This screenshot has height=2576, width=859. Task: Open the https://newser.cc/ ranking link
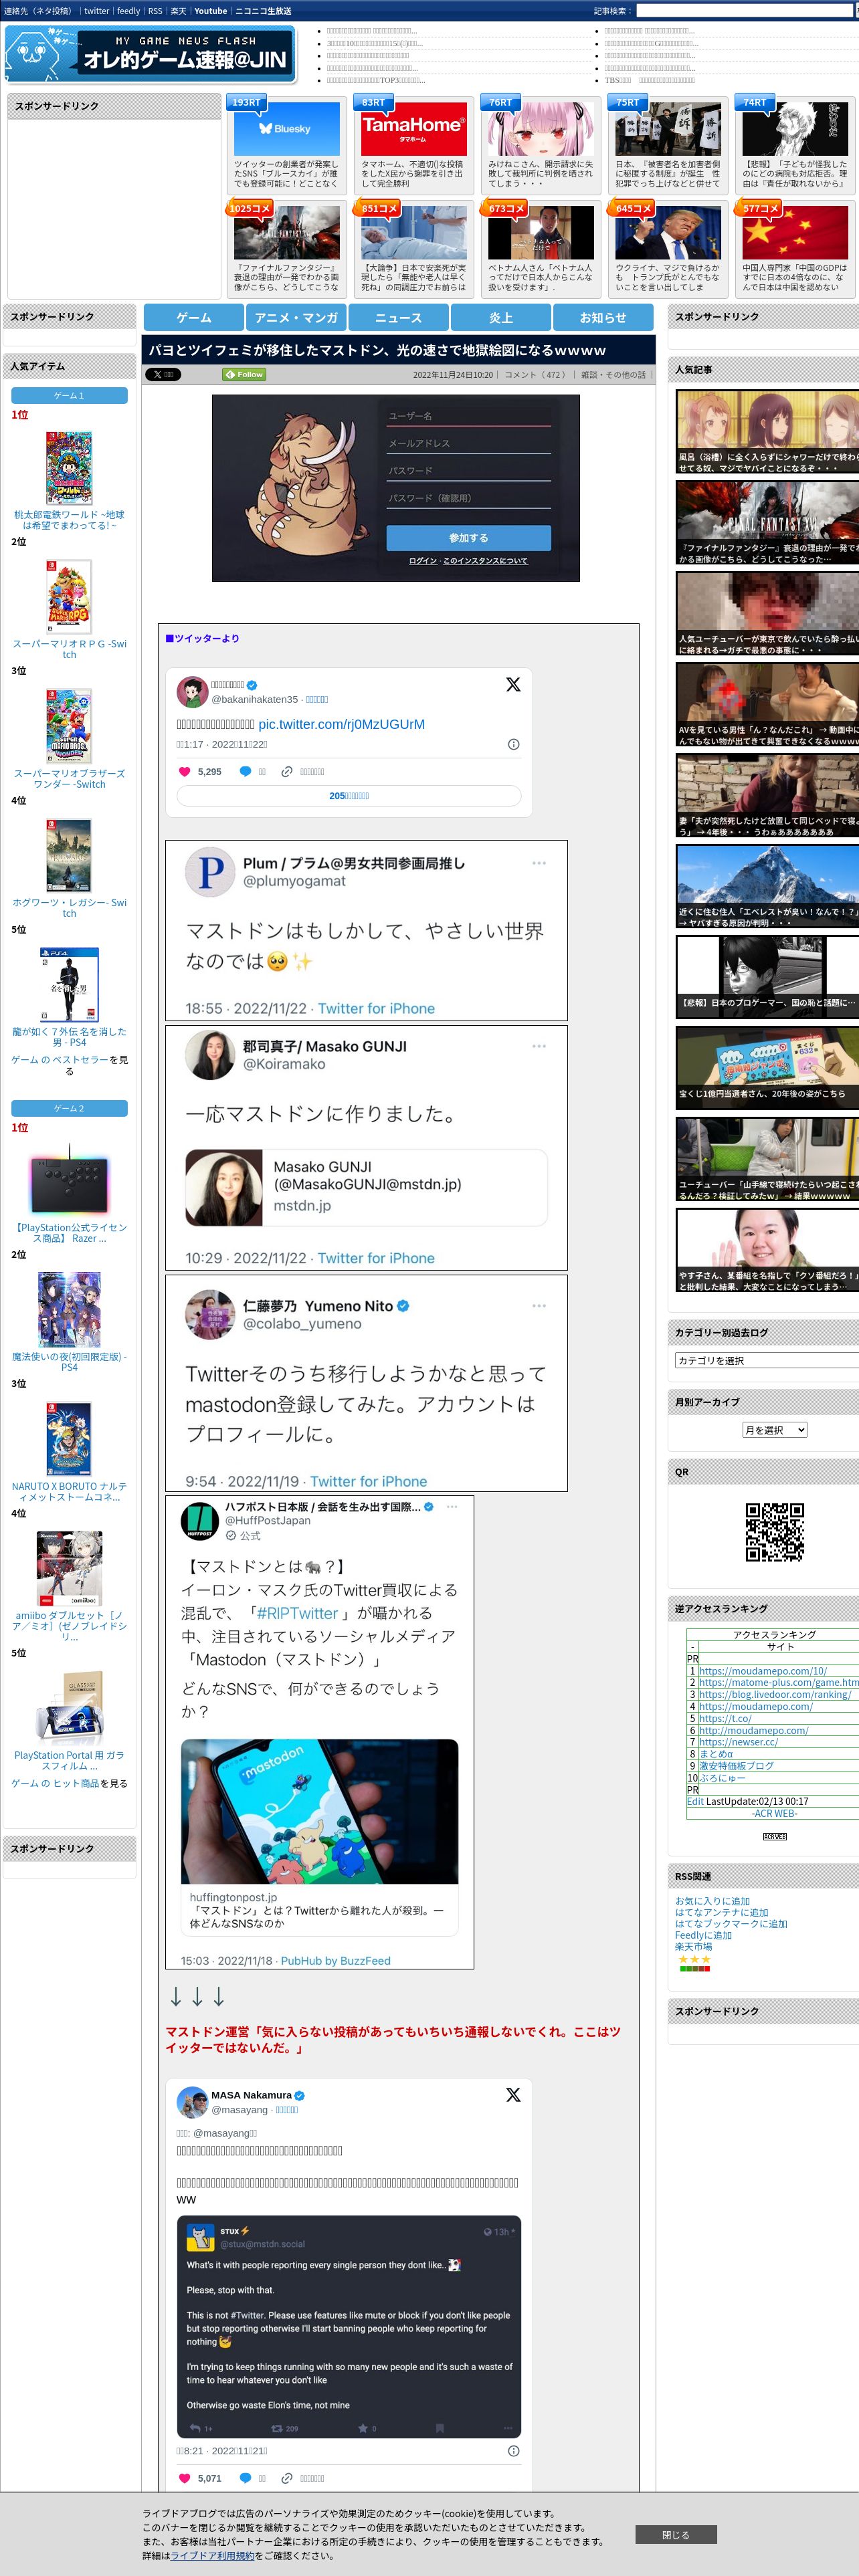click(738, 1742)
